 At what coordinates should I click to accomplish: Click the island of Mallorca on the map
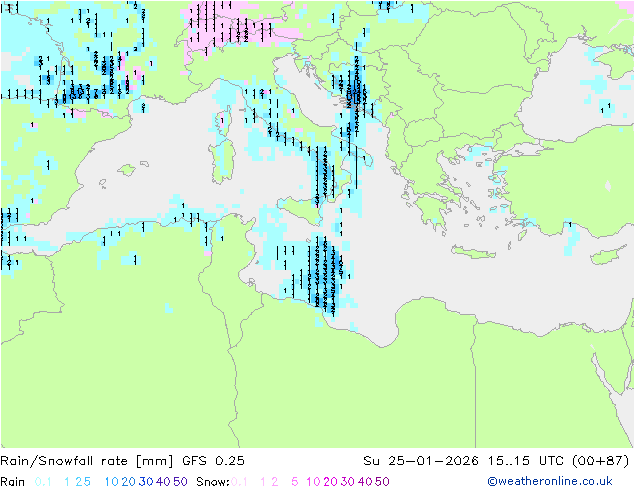pos(127,170)
